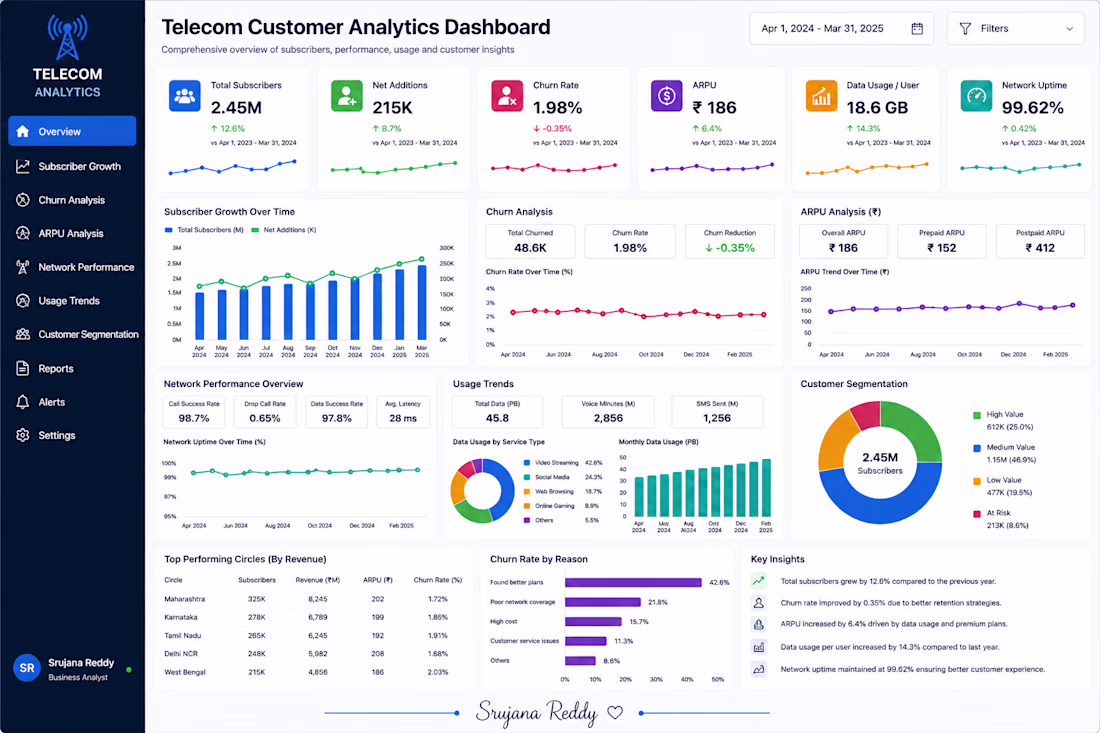
Task: Open the Apr 1, 2024 - Mar 31, 2025 date picker
Action: (841, 29)
